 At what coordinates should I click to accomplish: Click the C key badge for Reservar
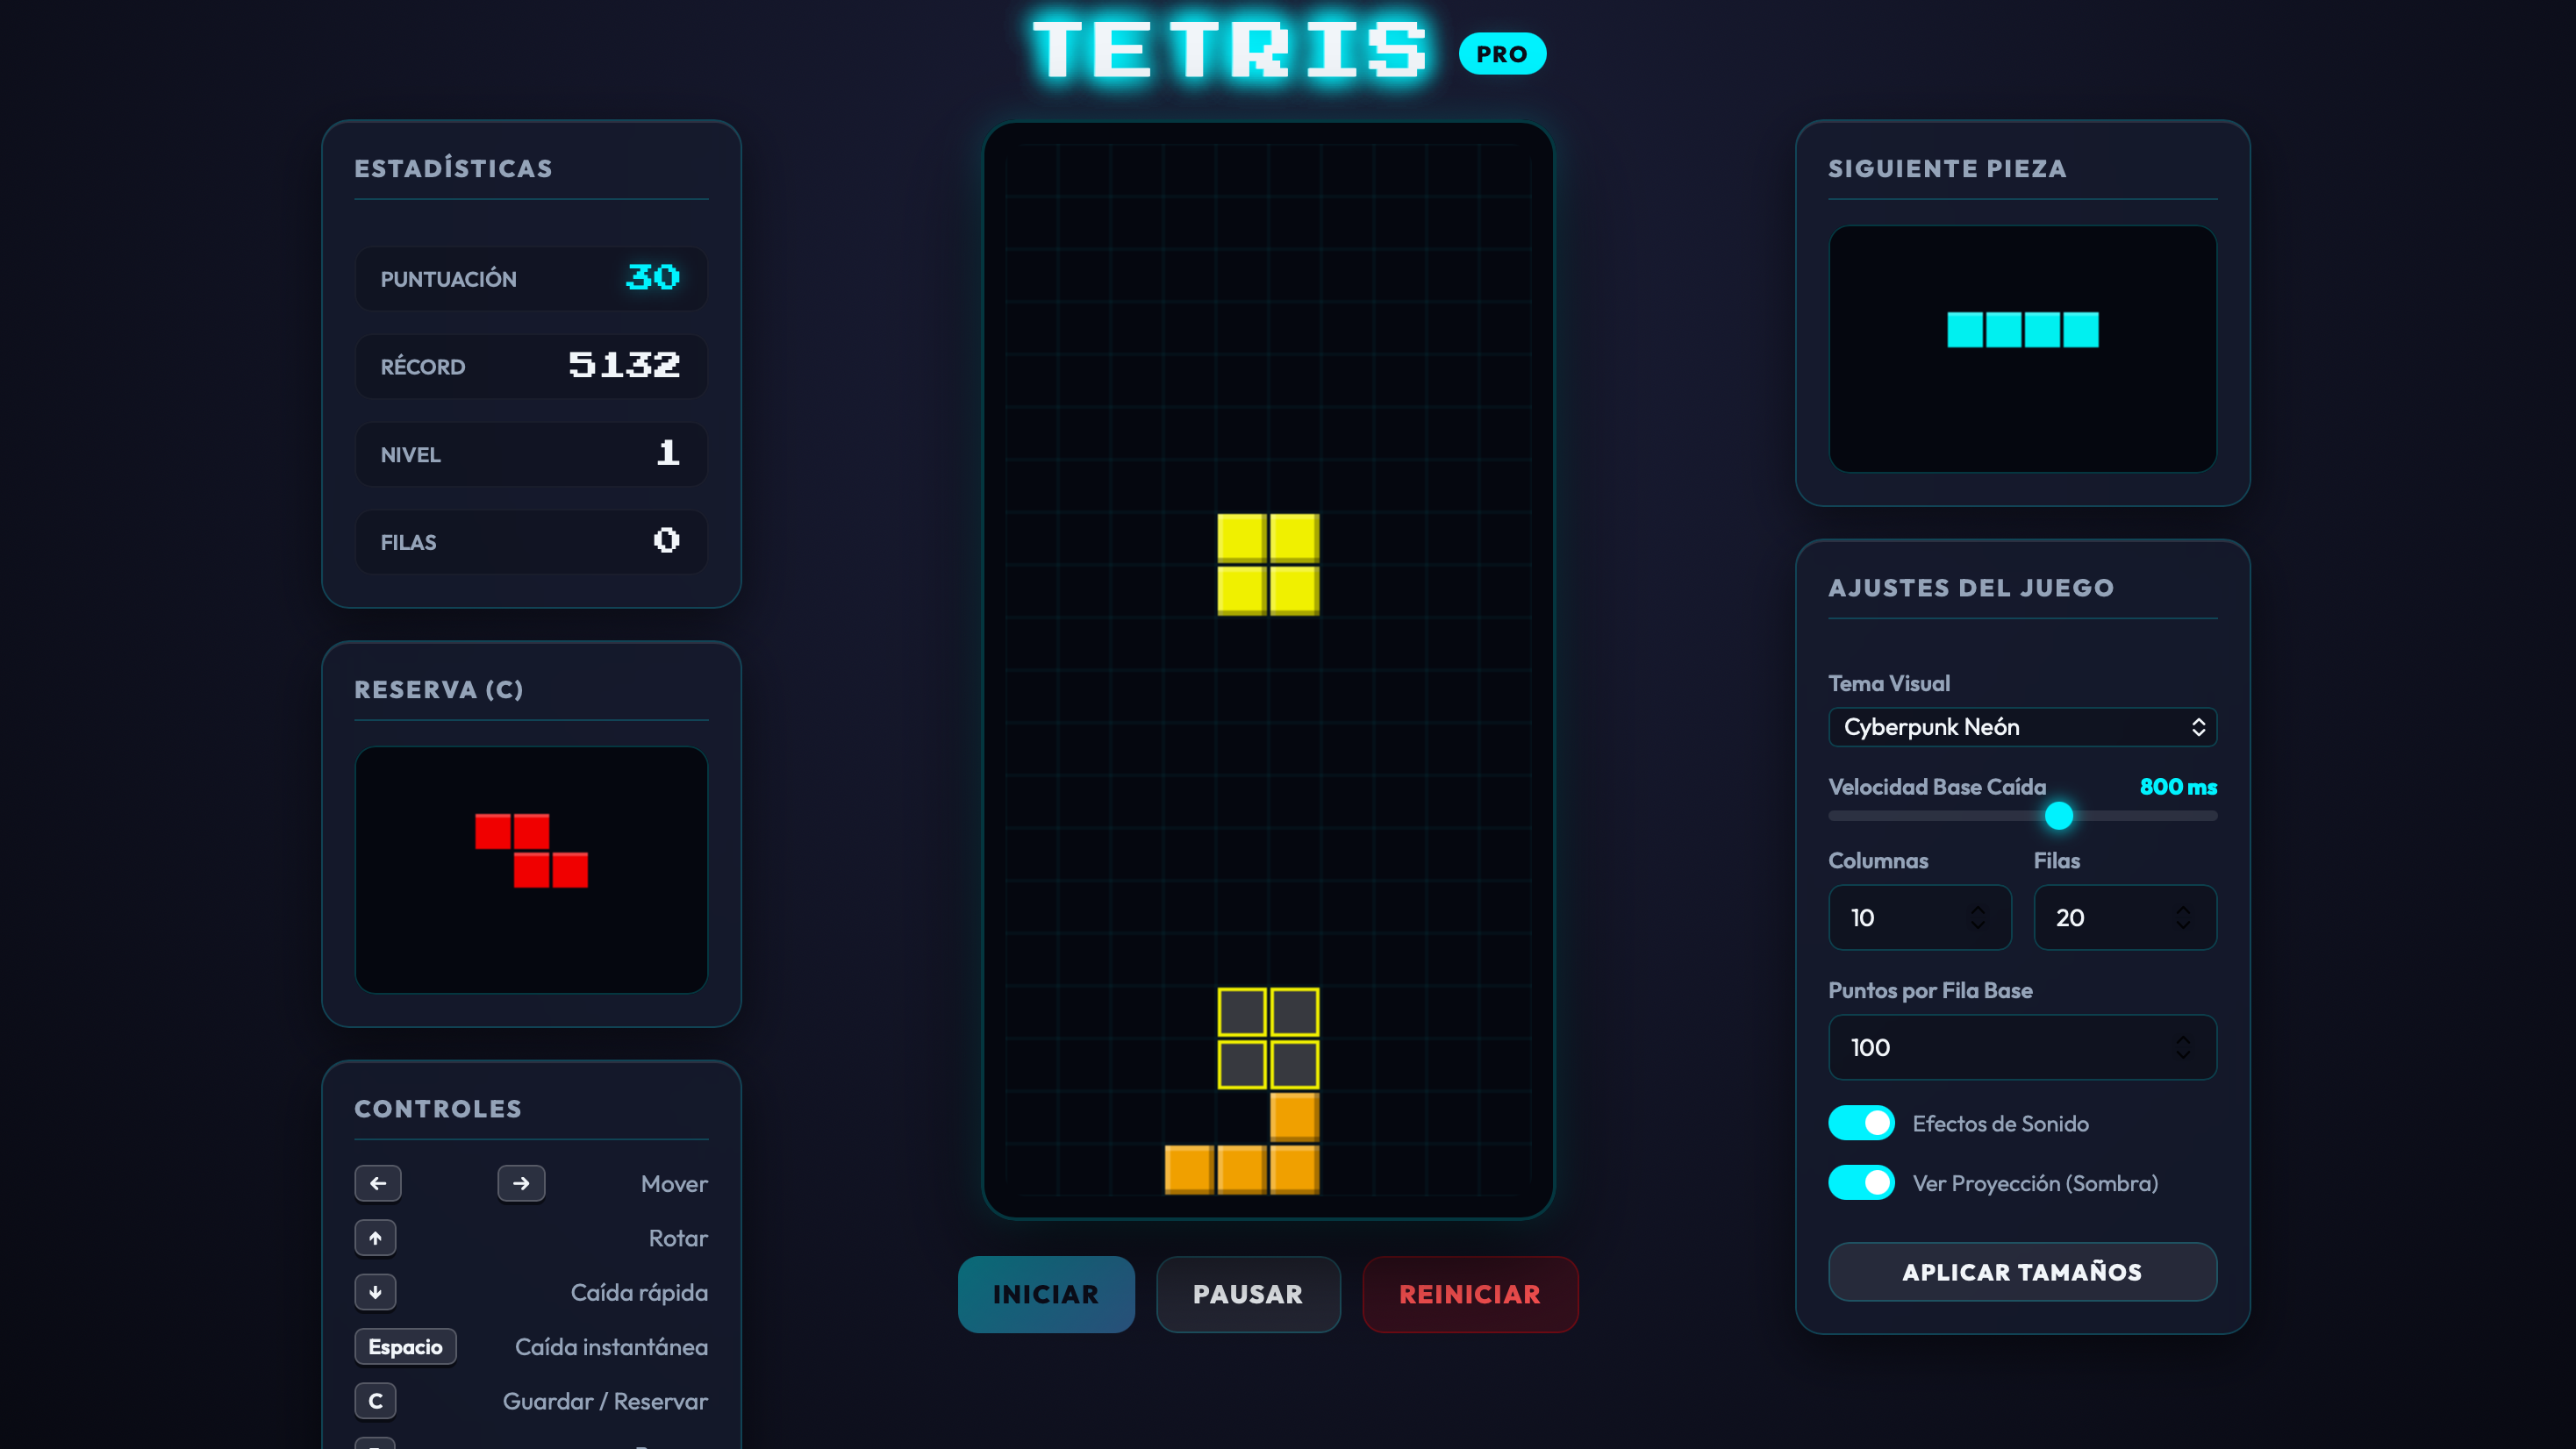pos(375,1401)
